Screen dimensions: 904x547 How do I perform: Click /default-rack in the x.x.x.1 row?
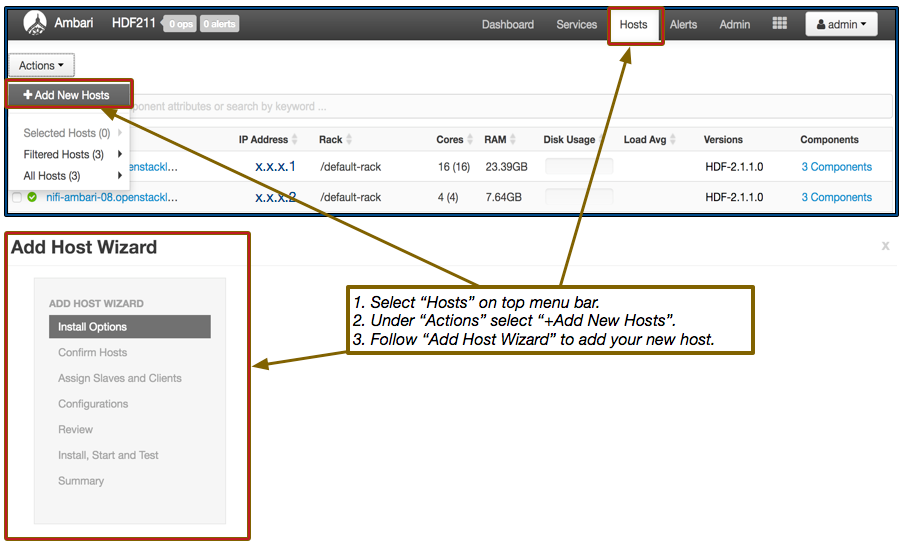351,167
